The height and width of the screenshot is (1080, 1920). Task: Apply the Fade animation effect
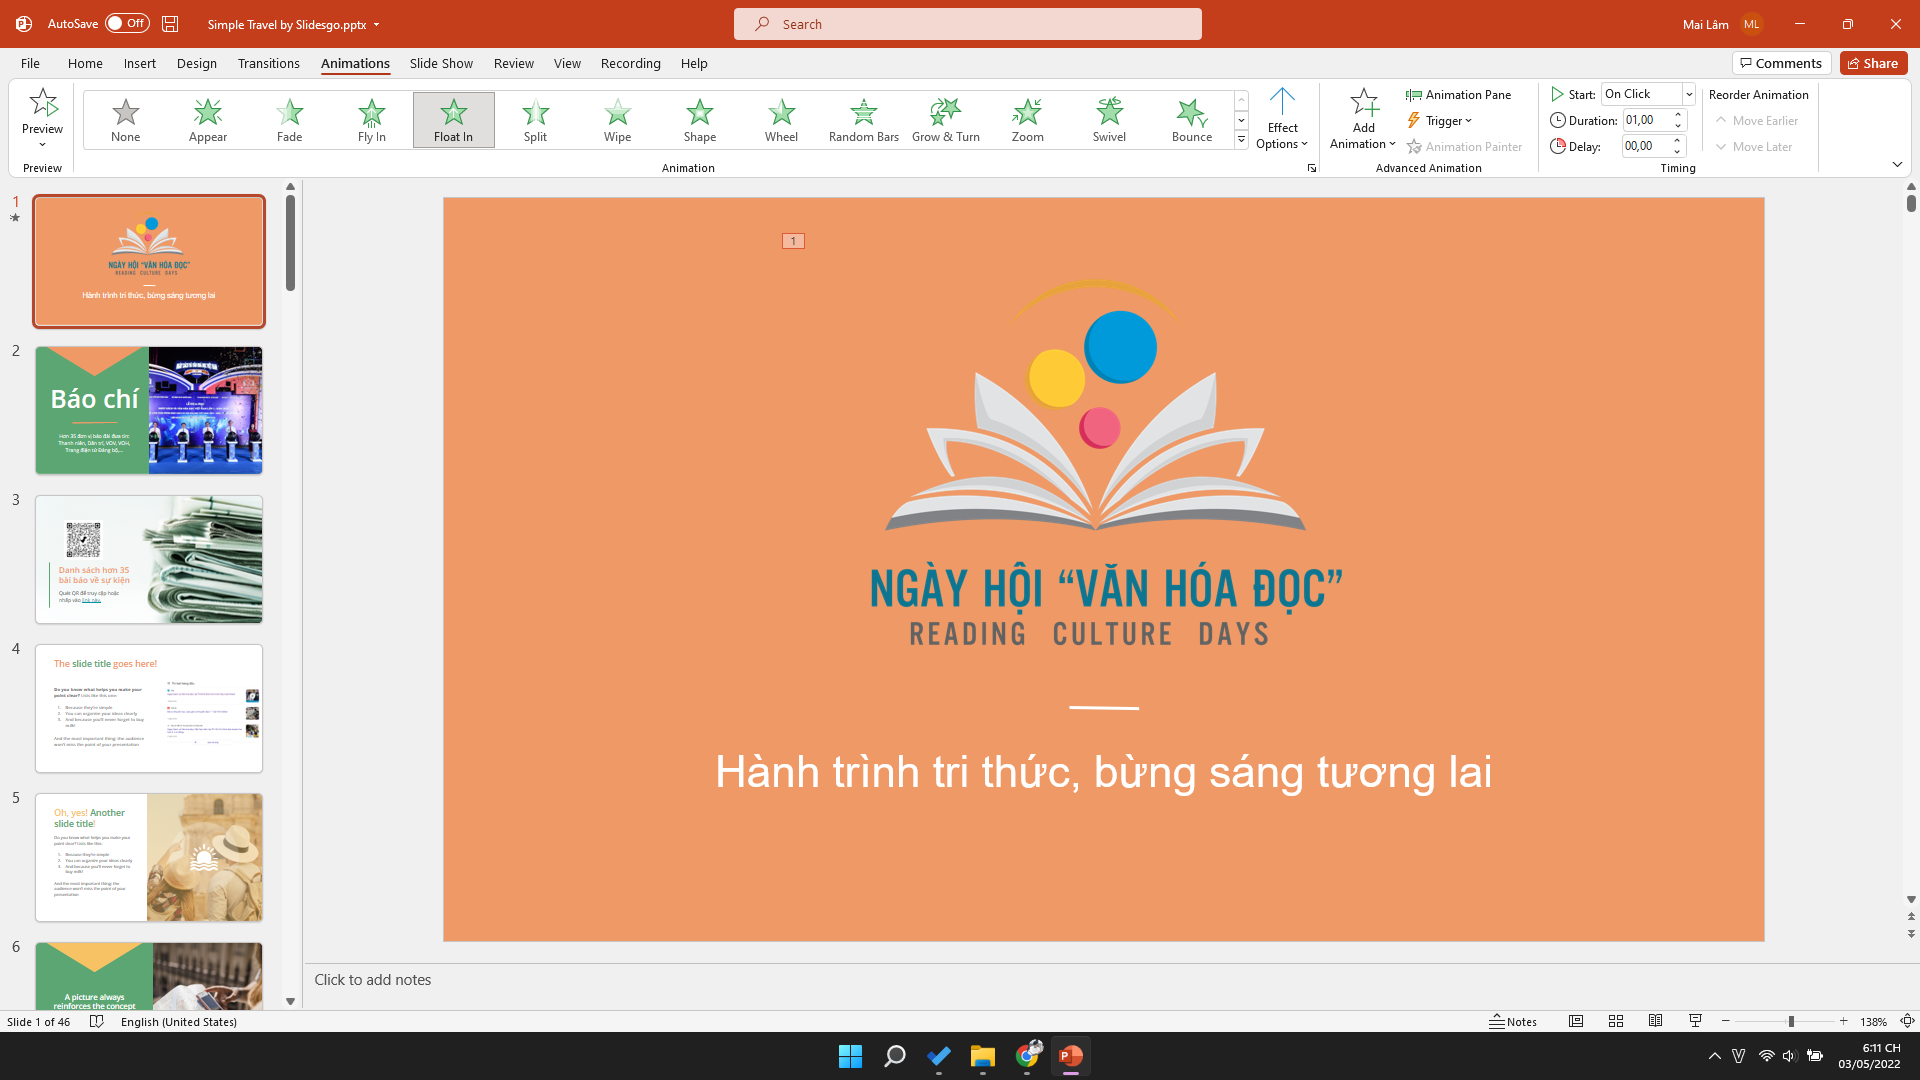click(289, 120)
